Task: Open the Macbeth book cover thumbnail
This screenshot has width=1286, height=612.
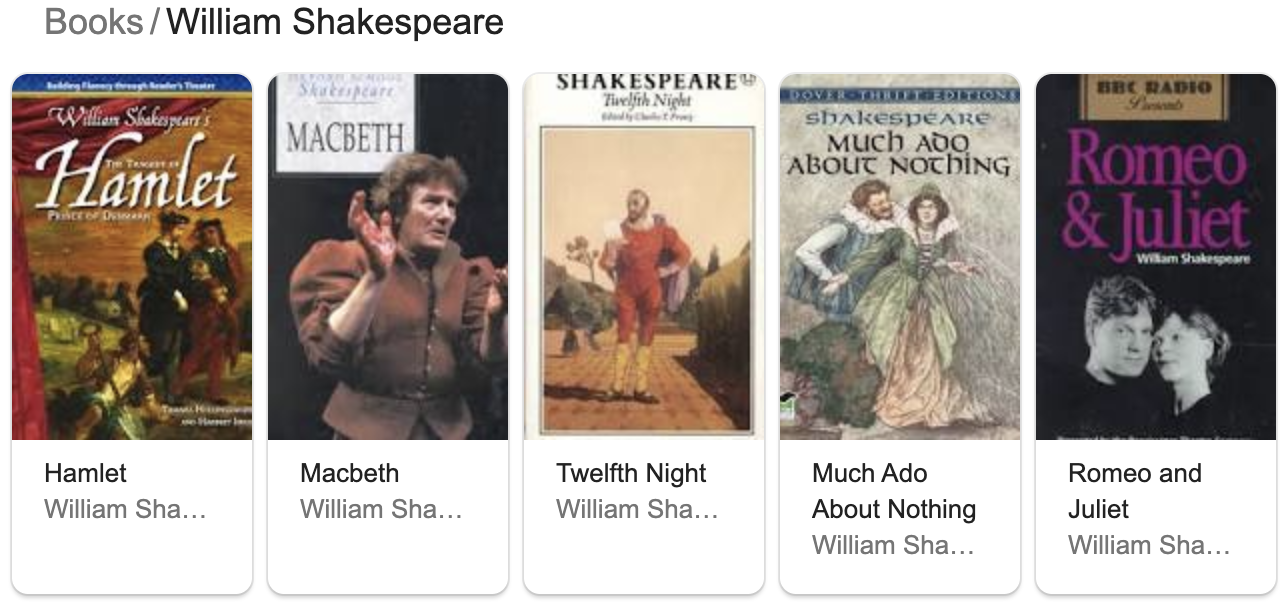Action: [x=388, y=257]
